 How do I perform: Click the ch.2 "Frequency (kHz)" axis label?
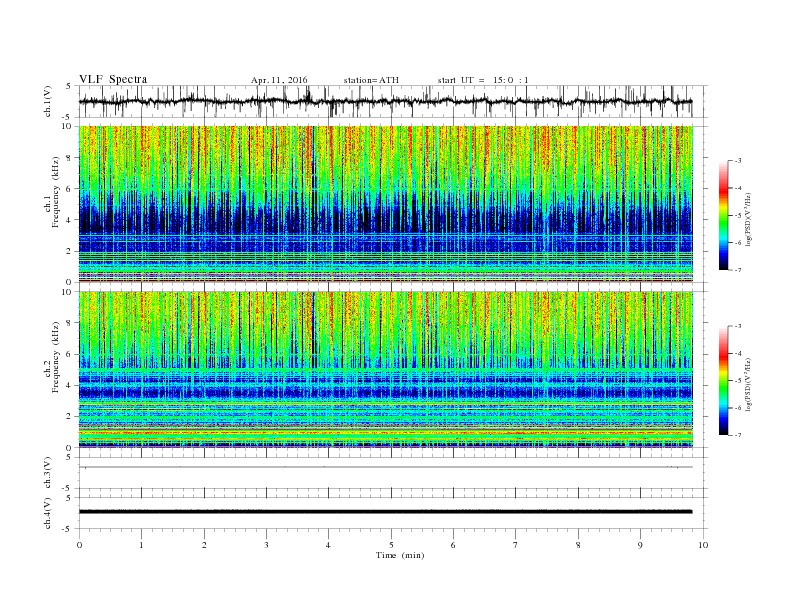pyautogui.click(x=56, y=357)
